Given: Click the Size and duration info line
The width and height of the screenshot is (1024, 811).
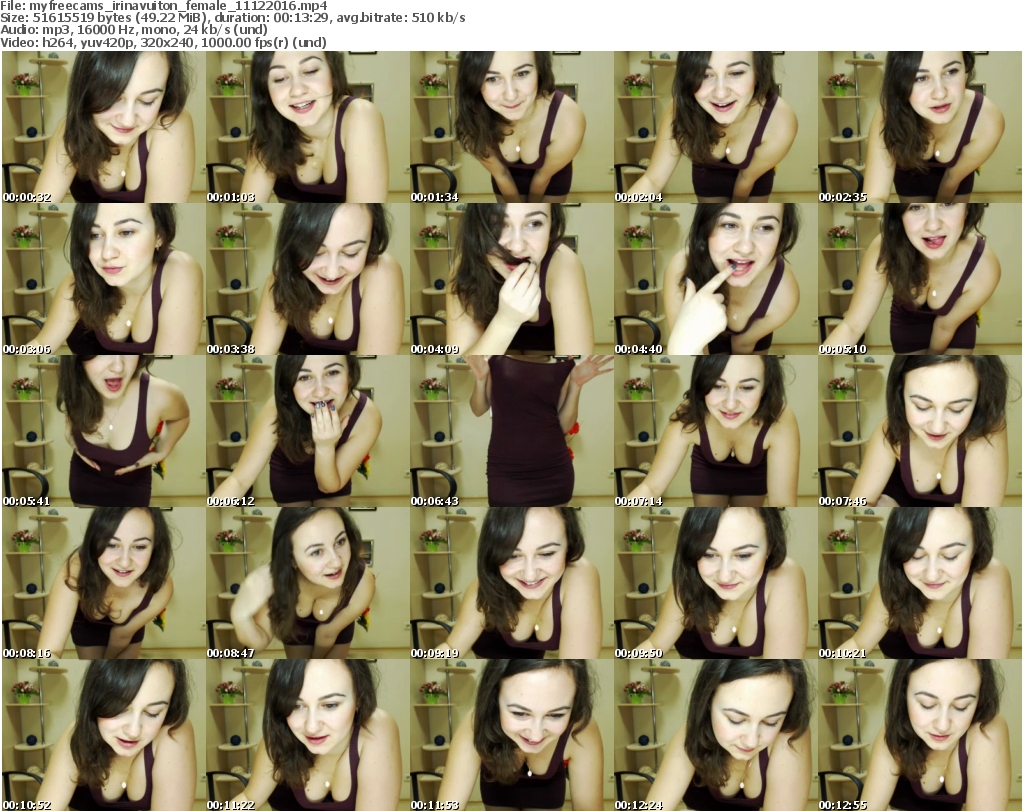Looking at the screenshot, I should pos(236,18).
